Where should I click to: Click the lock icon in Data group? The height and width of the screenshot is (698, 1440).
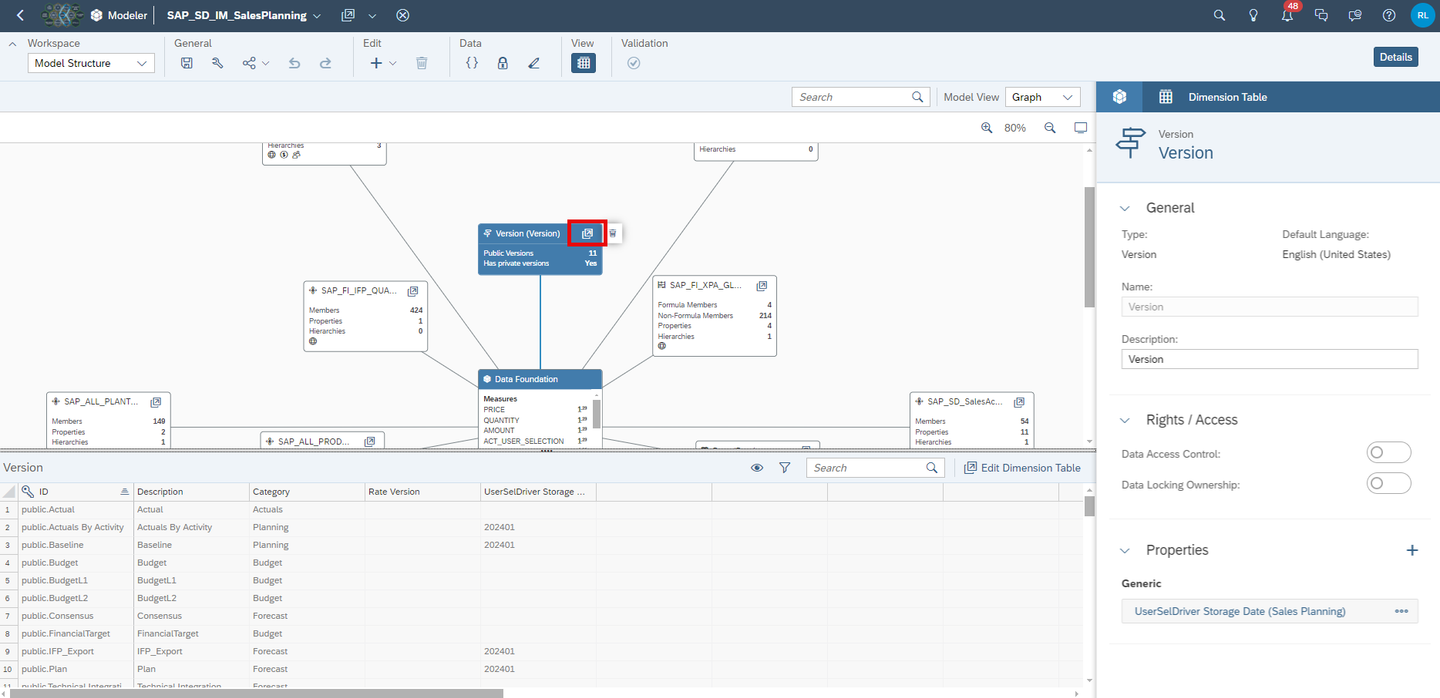(503, 63)
